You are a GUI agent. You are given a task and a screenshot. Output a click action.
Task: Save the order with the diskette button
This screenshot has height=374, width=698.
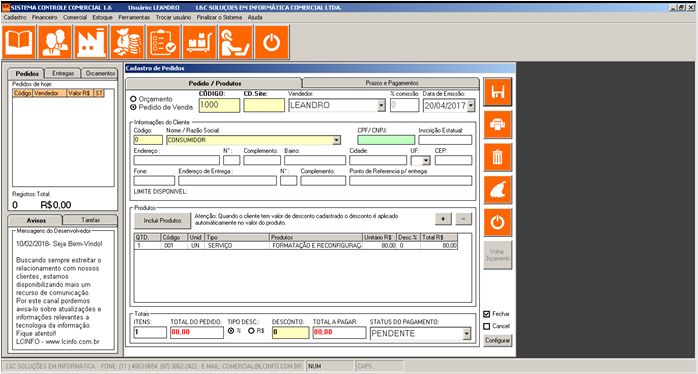pos(498,92)
